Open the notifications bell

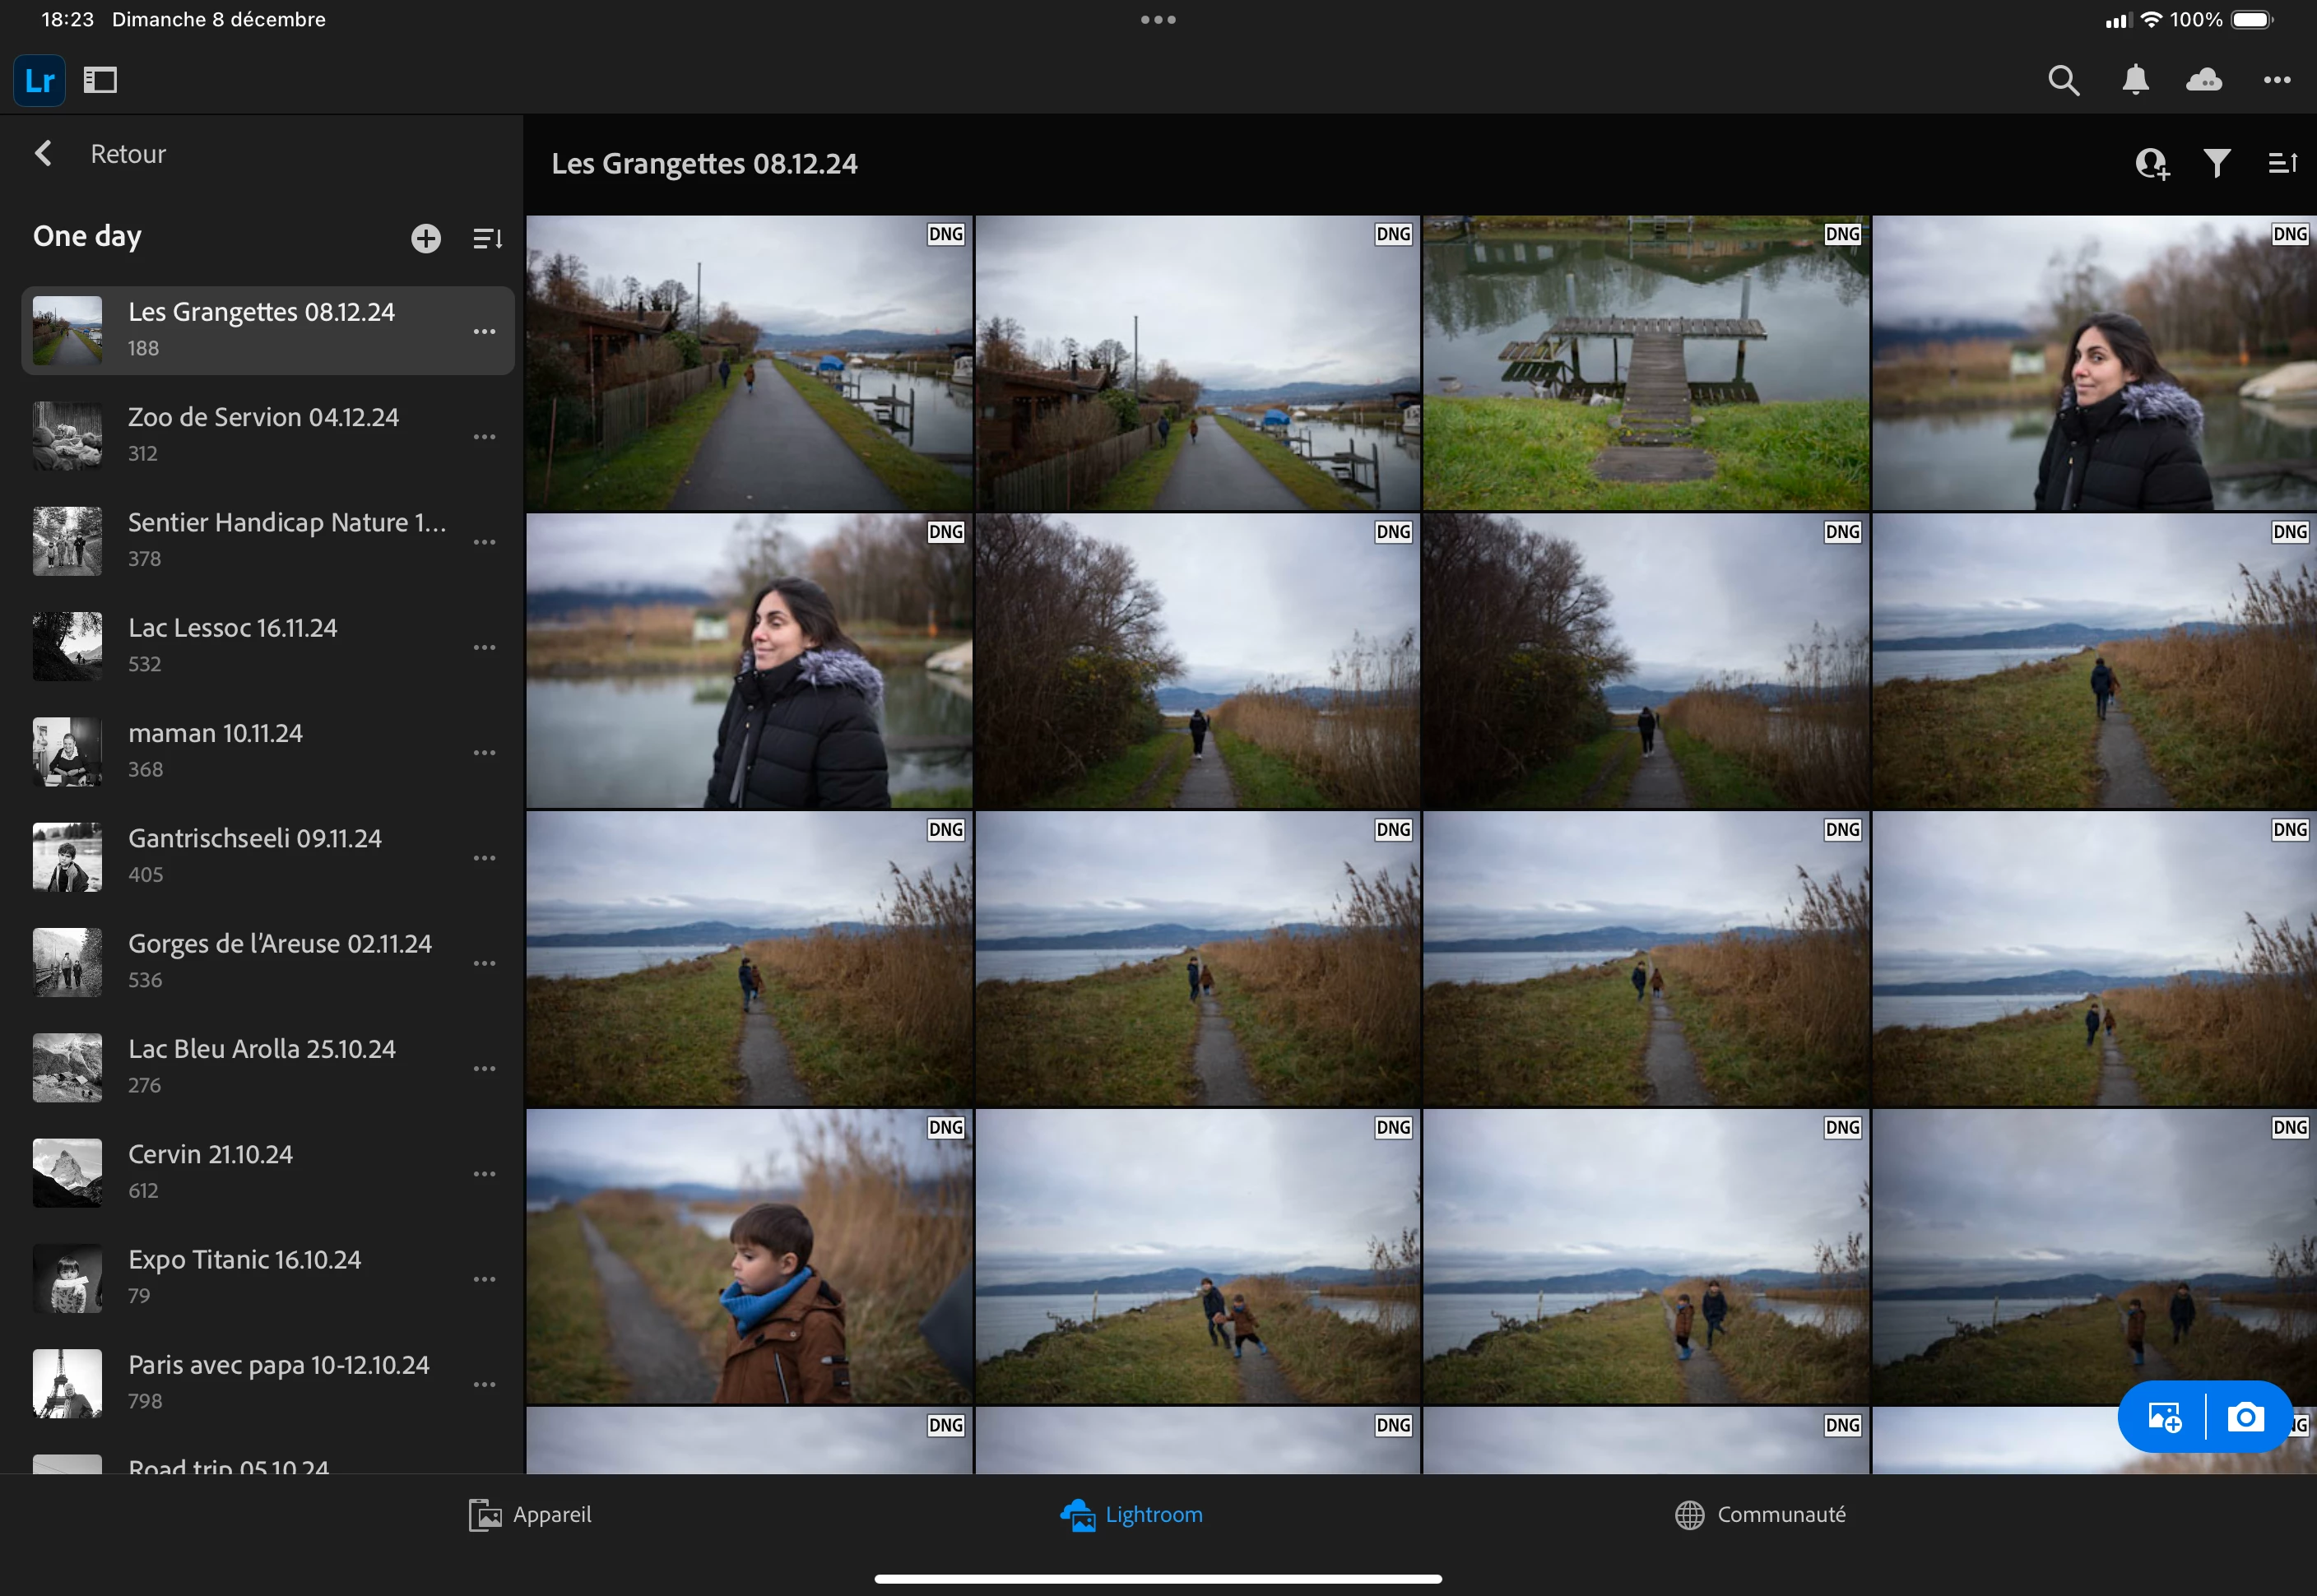pos(2135,80)
